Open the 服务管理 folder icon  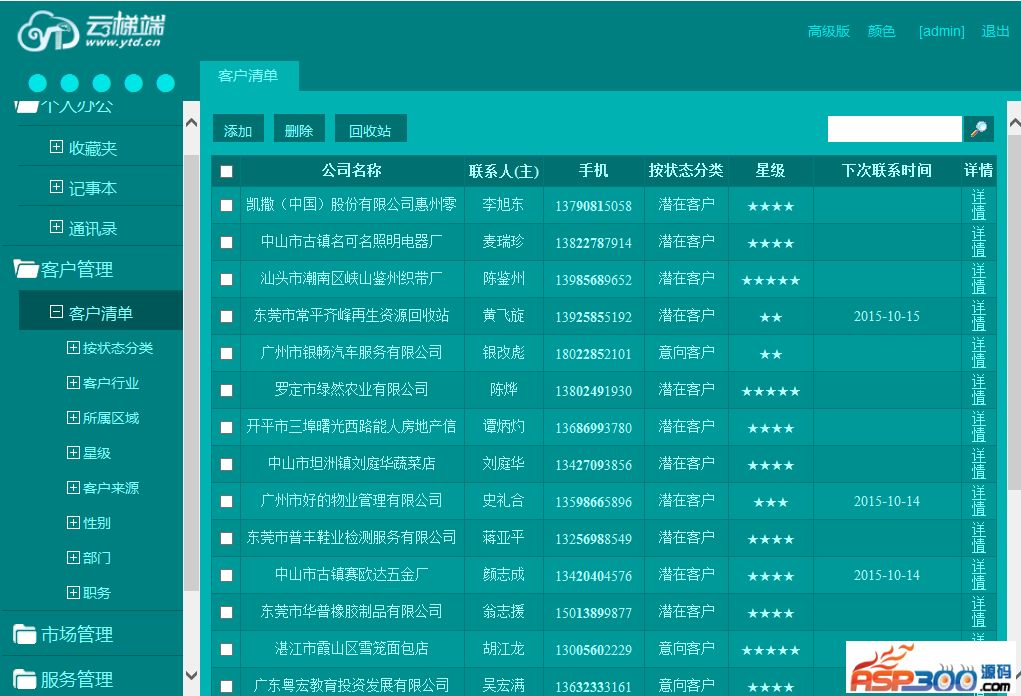click(x=25, y=679)
